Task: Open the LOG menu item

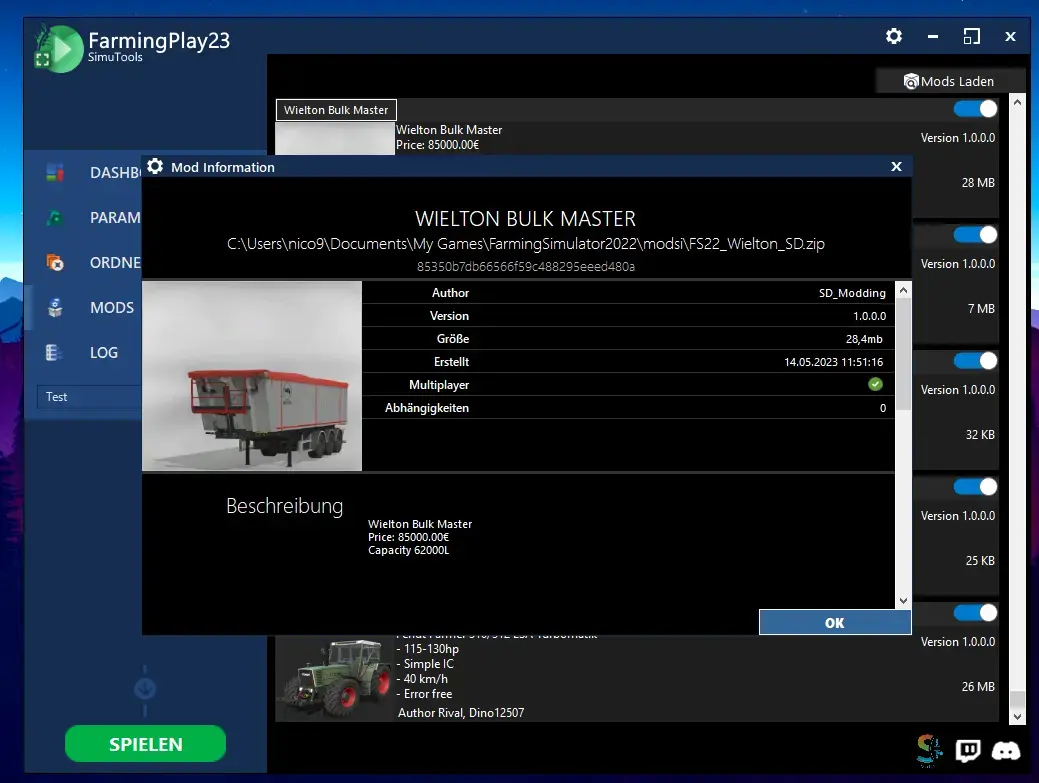Action: point(104,353)
